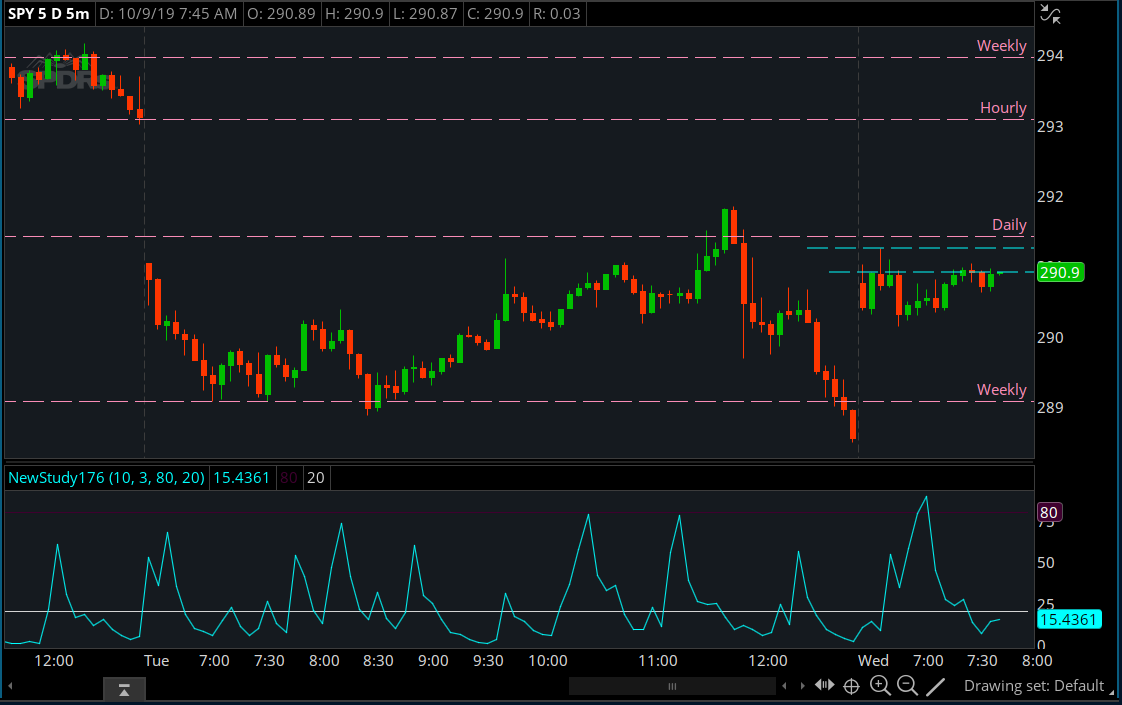Select the crosshair pan tool icon

pos(852,686)
